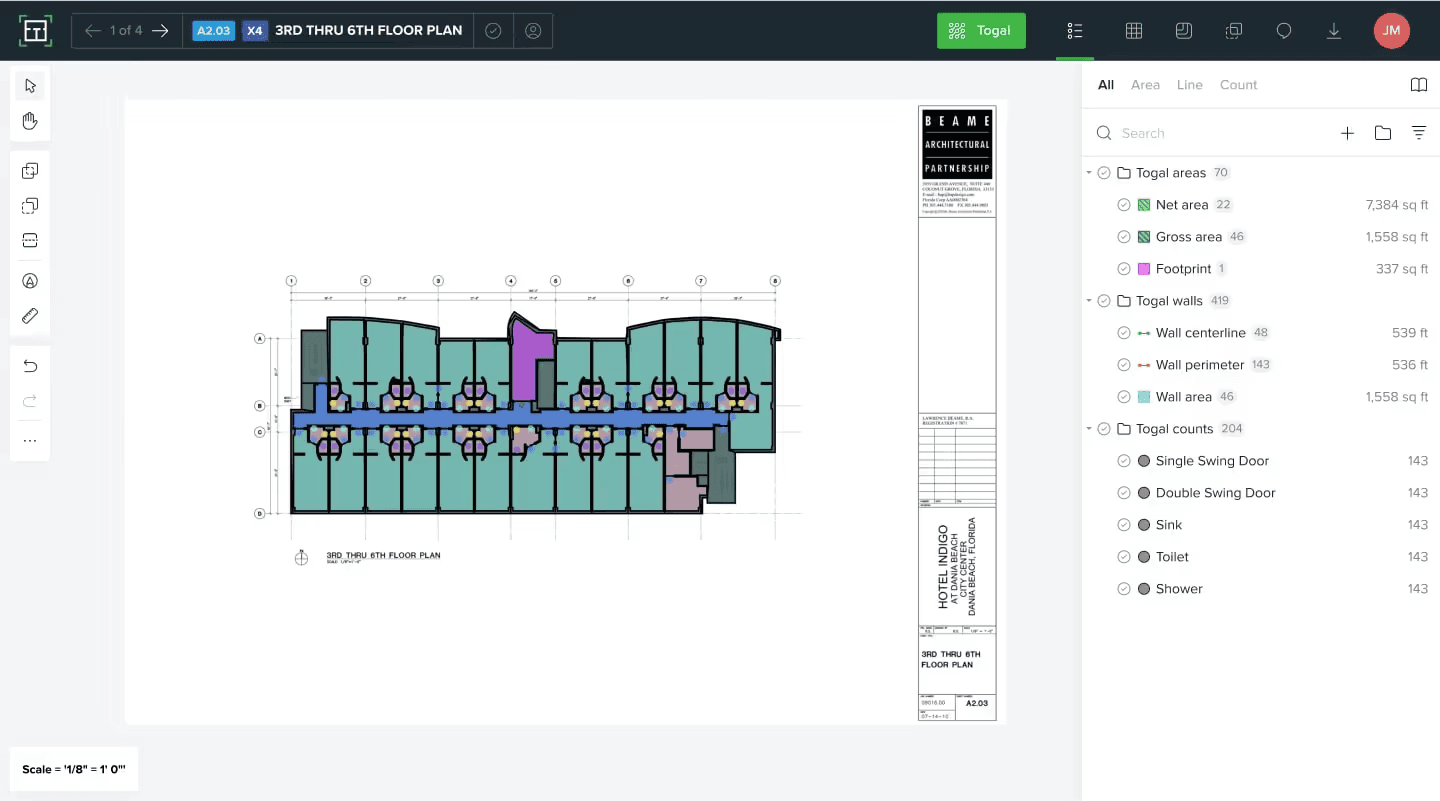This screenshot has height=801, width=1440.
Task: Click the add new classification plus icon
Action: click(1347, 133)
